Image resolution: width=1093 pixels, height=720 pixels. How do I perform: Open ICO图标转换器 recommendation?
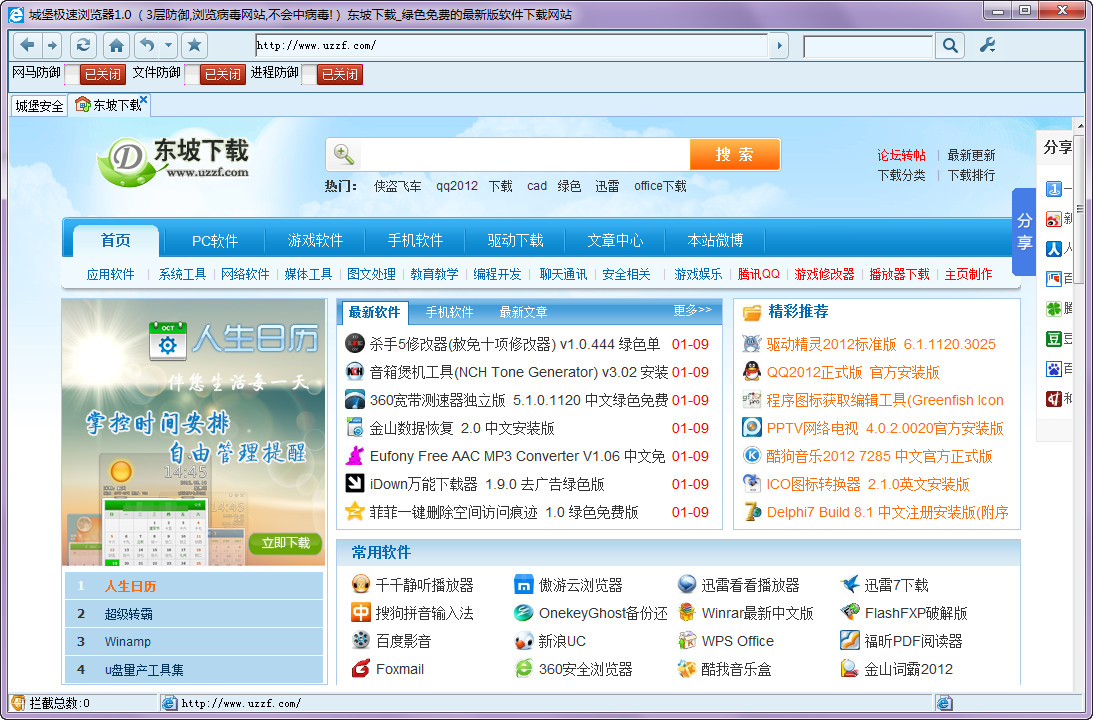click(x=868, y=484)
